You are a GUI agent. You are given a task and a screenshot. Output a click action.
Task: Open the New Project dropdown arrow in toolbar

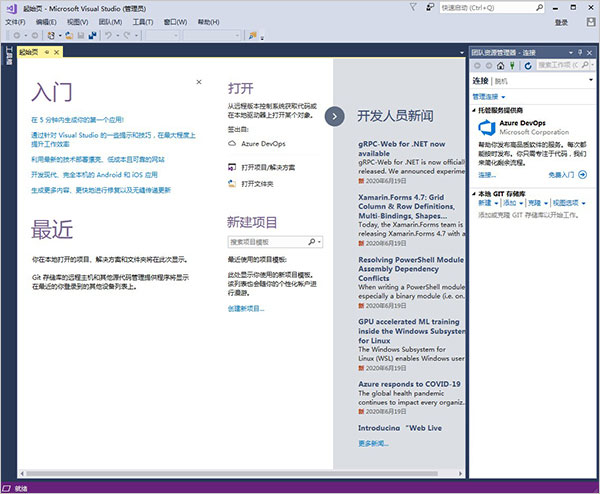60,36
